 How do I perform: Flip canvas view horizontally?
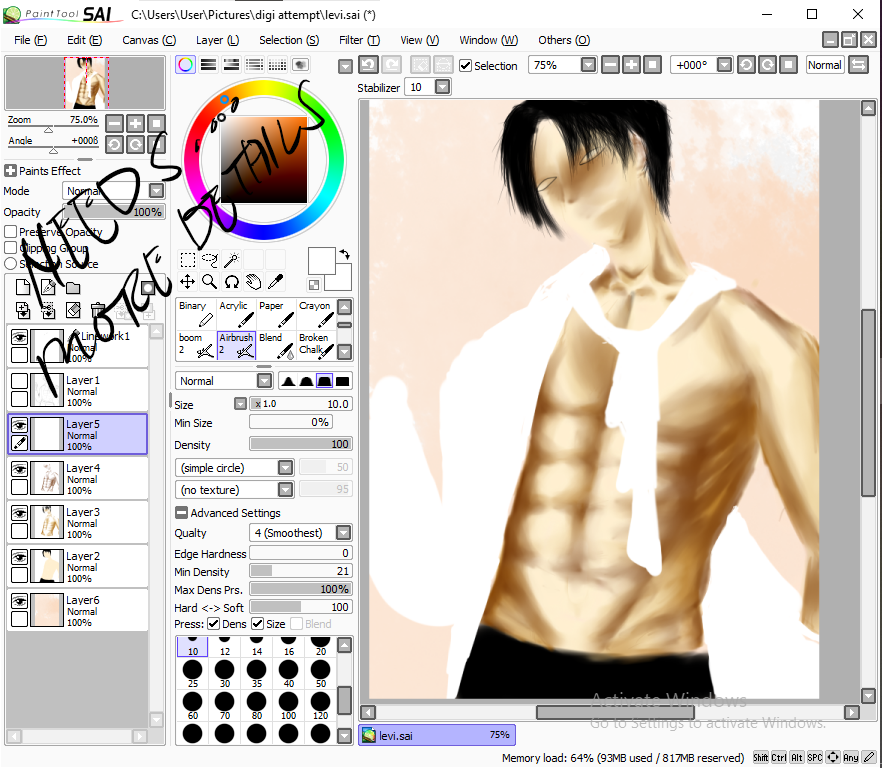858,65
